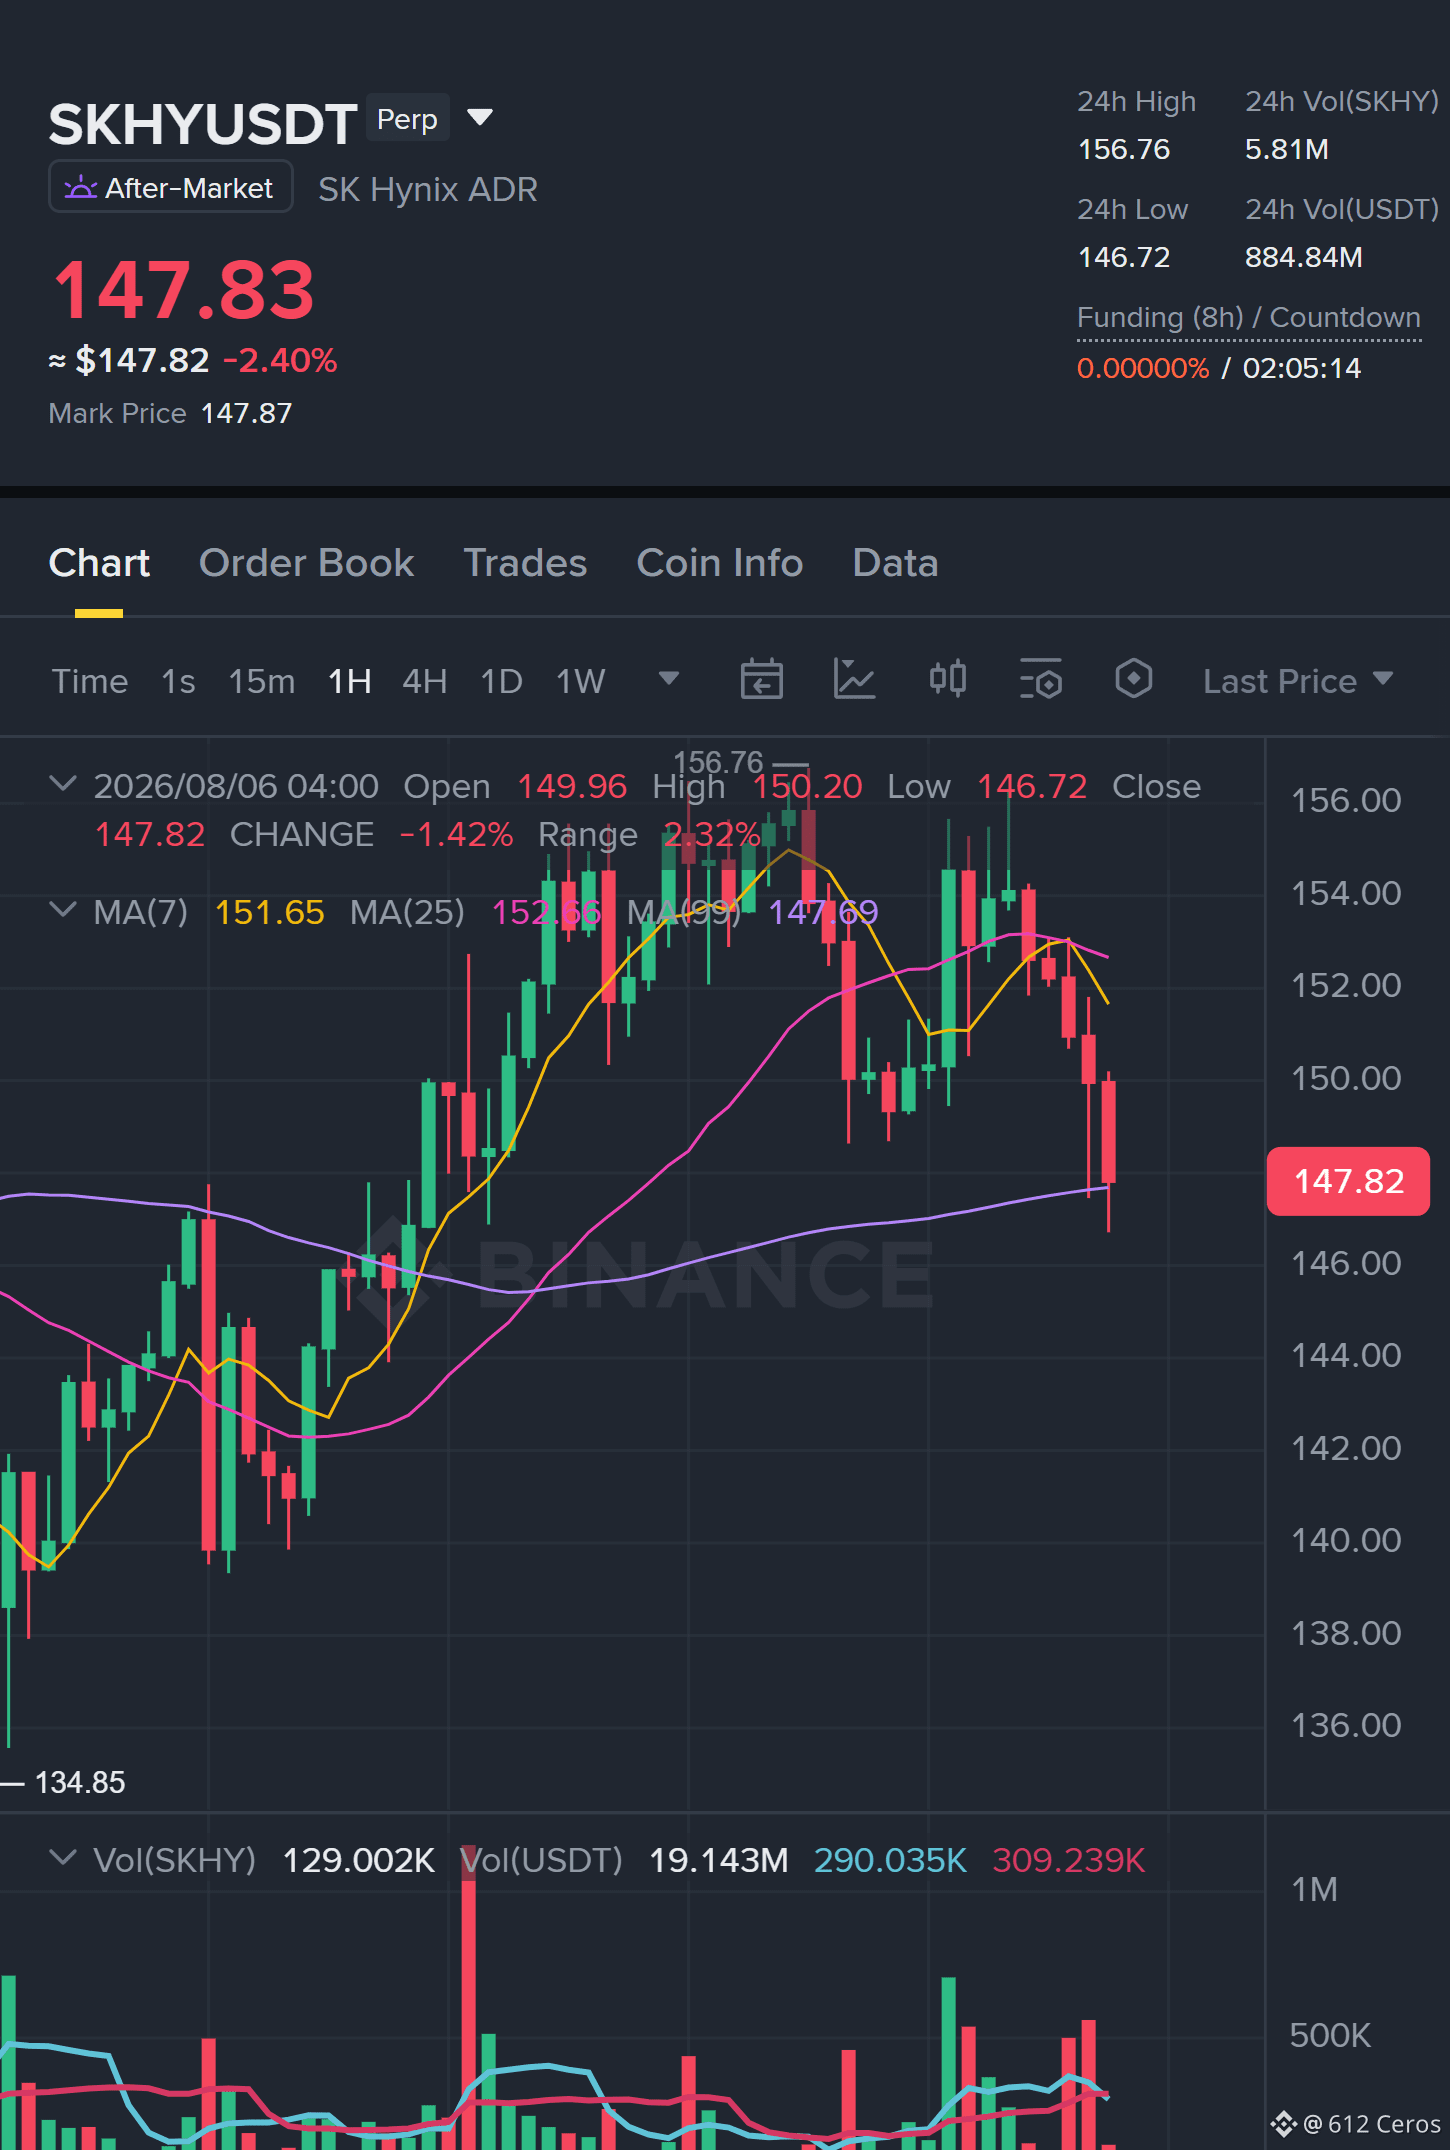
Task: Open the chart settings icon
Action: click(1040, 680)
